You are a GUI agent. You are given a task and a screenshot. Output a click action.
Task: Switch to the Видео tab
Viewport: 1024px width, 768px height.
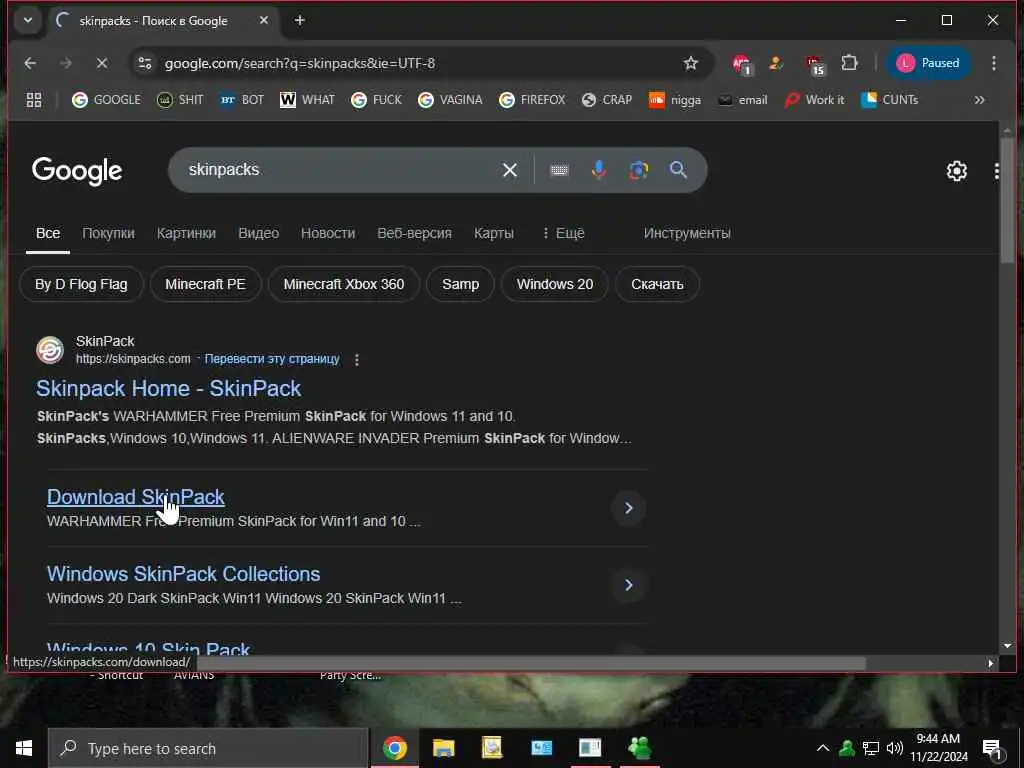pyautogui.click(x=259, y=233)
